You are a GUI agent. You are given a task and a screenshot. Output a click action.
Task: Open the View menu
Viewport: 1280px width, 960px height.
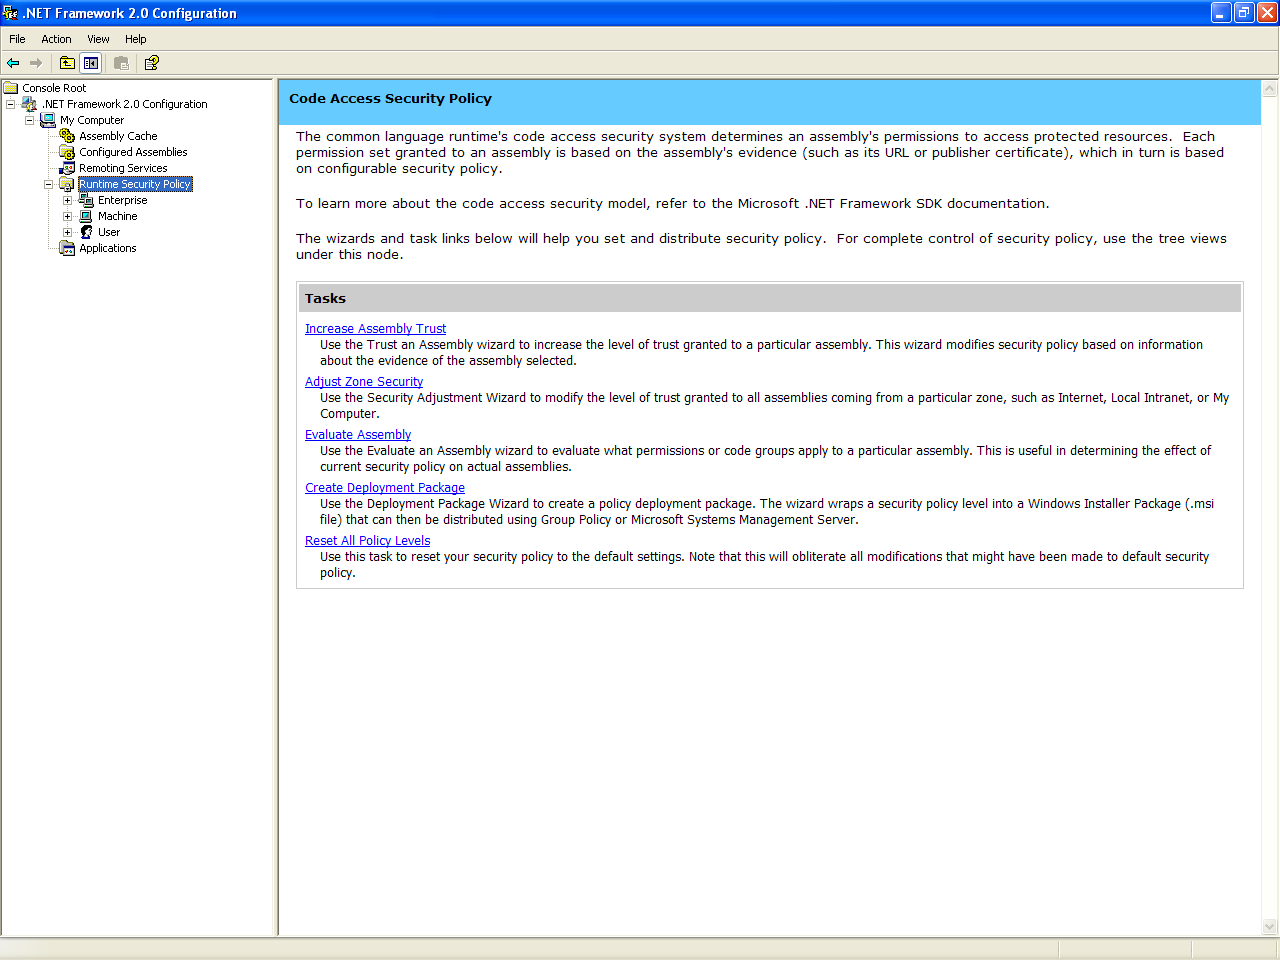(98, 39)
